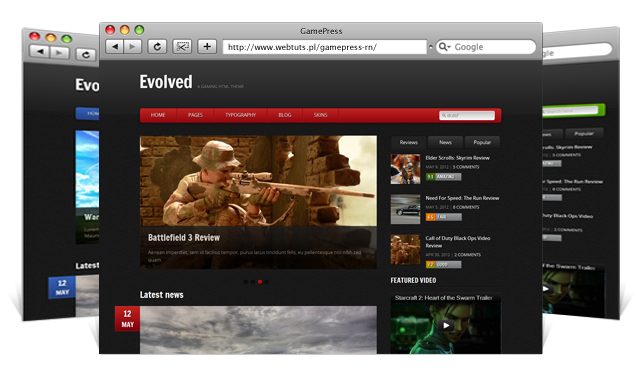Select the last slider pagination dot
Screen dimensions: 640x375
267,282
